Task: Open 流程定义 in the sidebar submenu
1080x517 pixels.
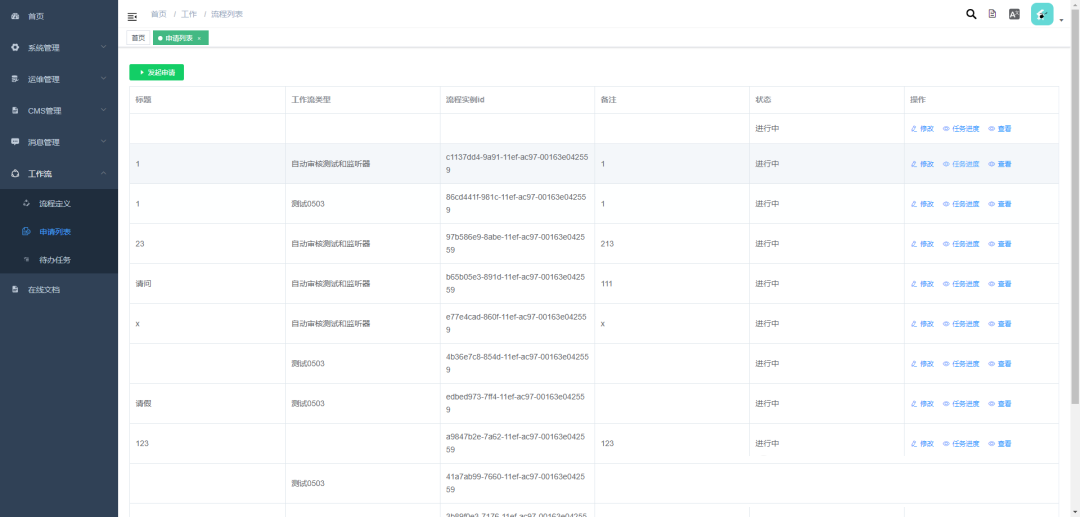Action: pos(55,203)
